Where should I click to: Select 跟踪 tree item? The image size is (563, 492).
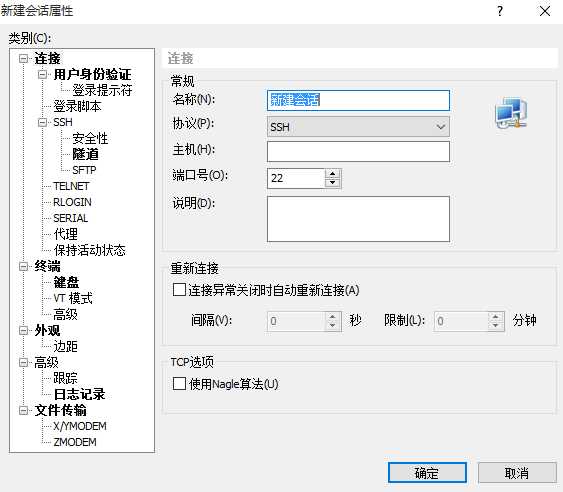point(65,378)
